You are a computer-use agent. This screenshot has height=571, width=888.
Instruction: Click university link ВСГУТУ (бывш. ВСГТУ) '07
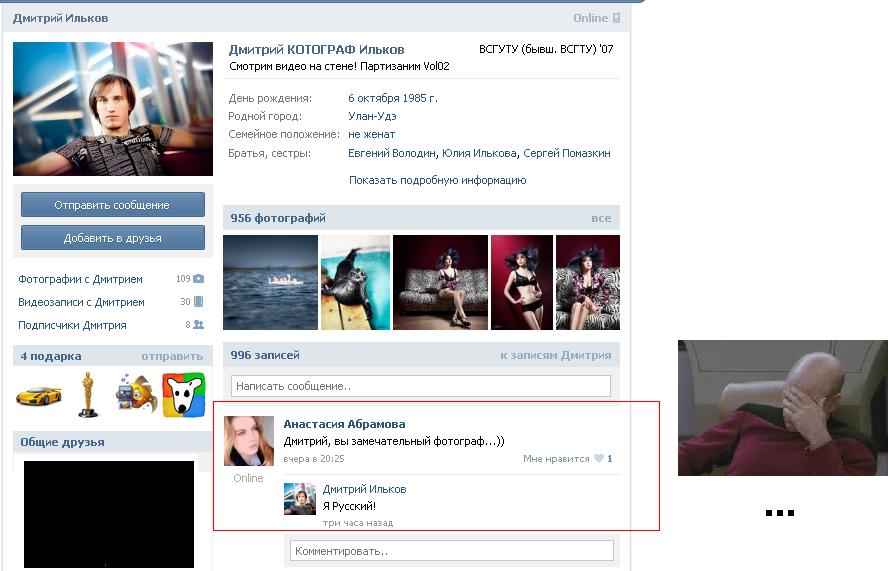click(546, 49)
